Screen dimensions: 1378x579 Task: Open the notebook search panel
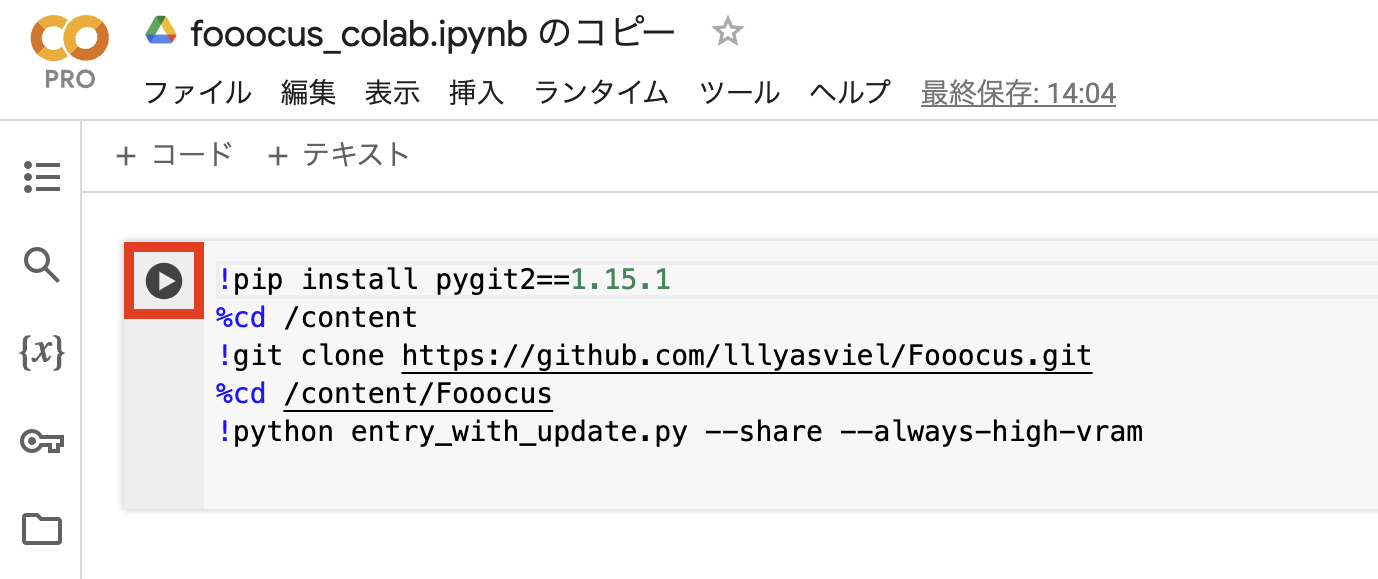click(x=41, y=265)
